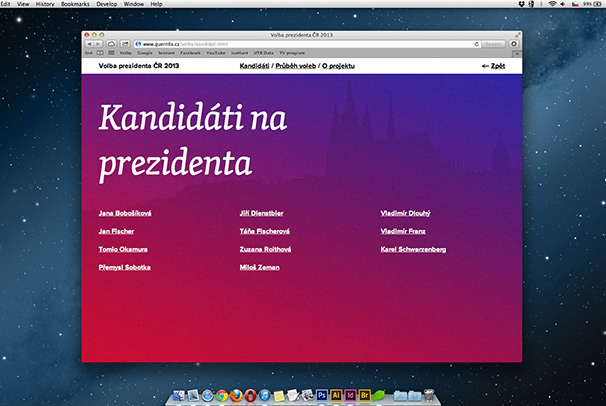Image resolution: width=606 pixels, height=406 pixels.
Task: Click the Safari Reader button
Action: (494, 44)
